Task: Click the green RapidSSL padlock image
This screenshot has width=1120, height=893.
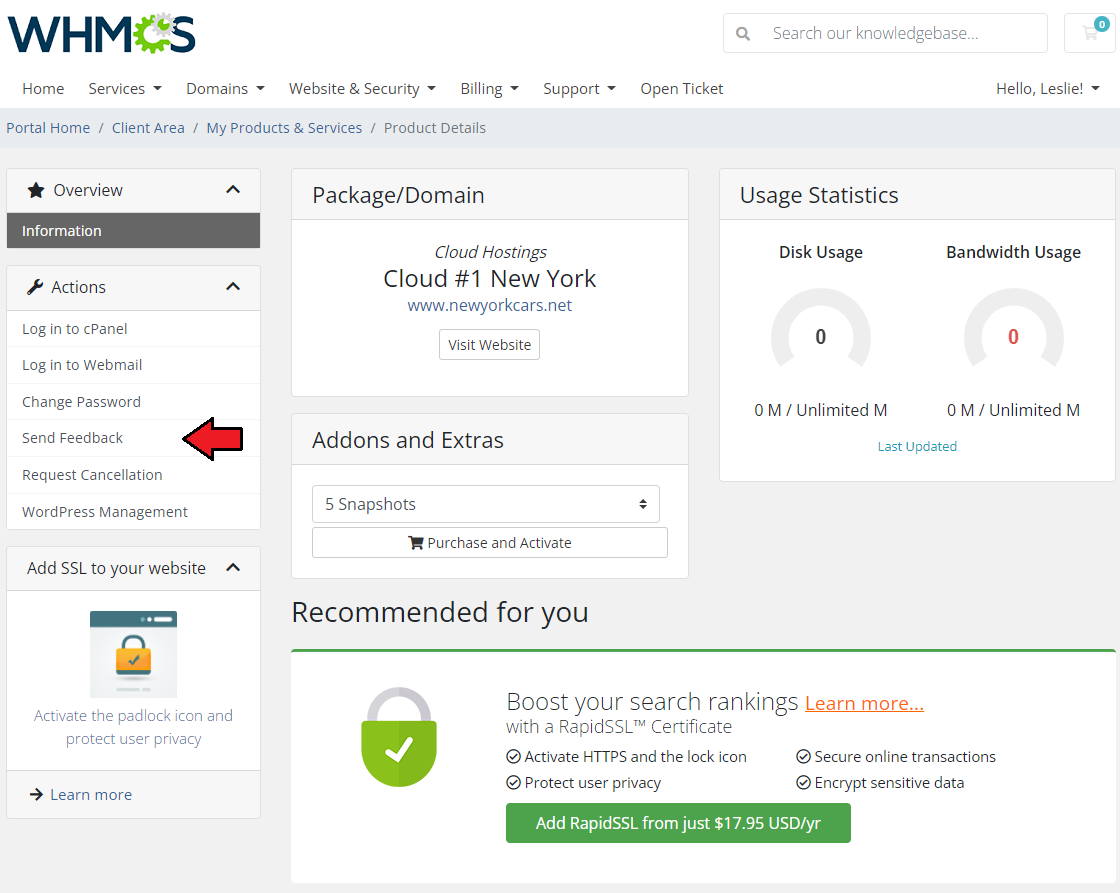Action: [x=399, y=737]
